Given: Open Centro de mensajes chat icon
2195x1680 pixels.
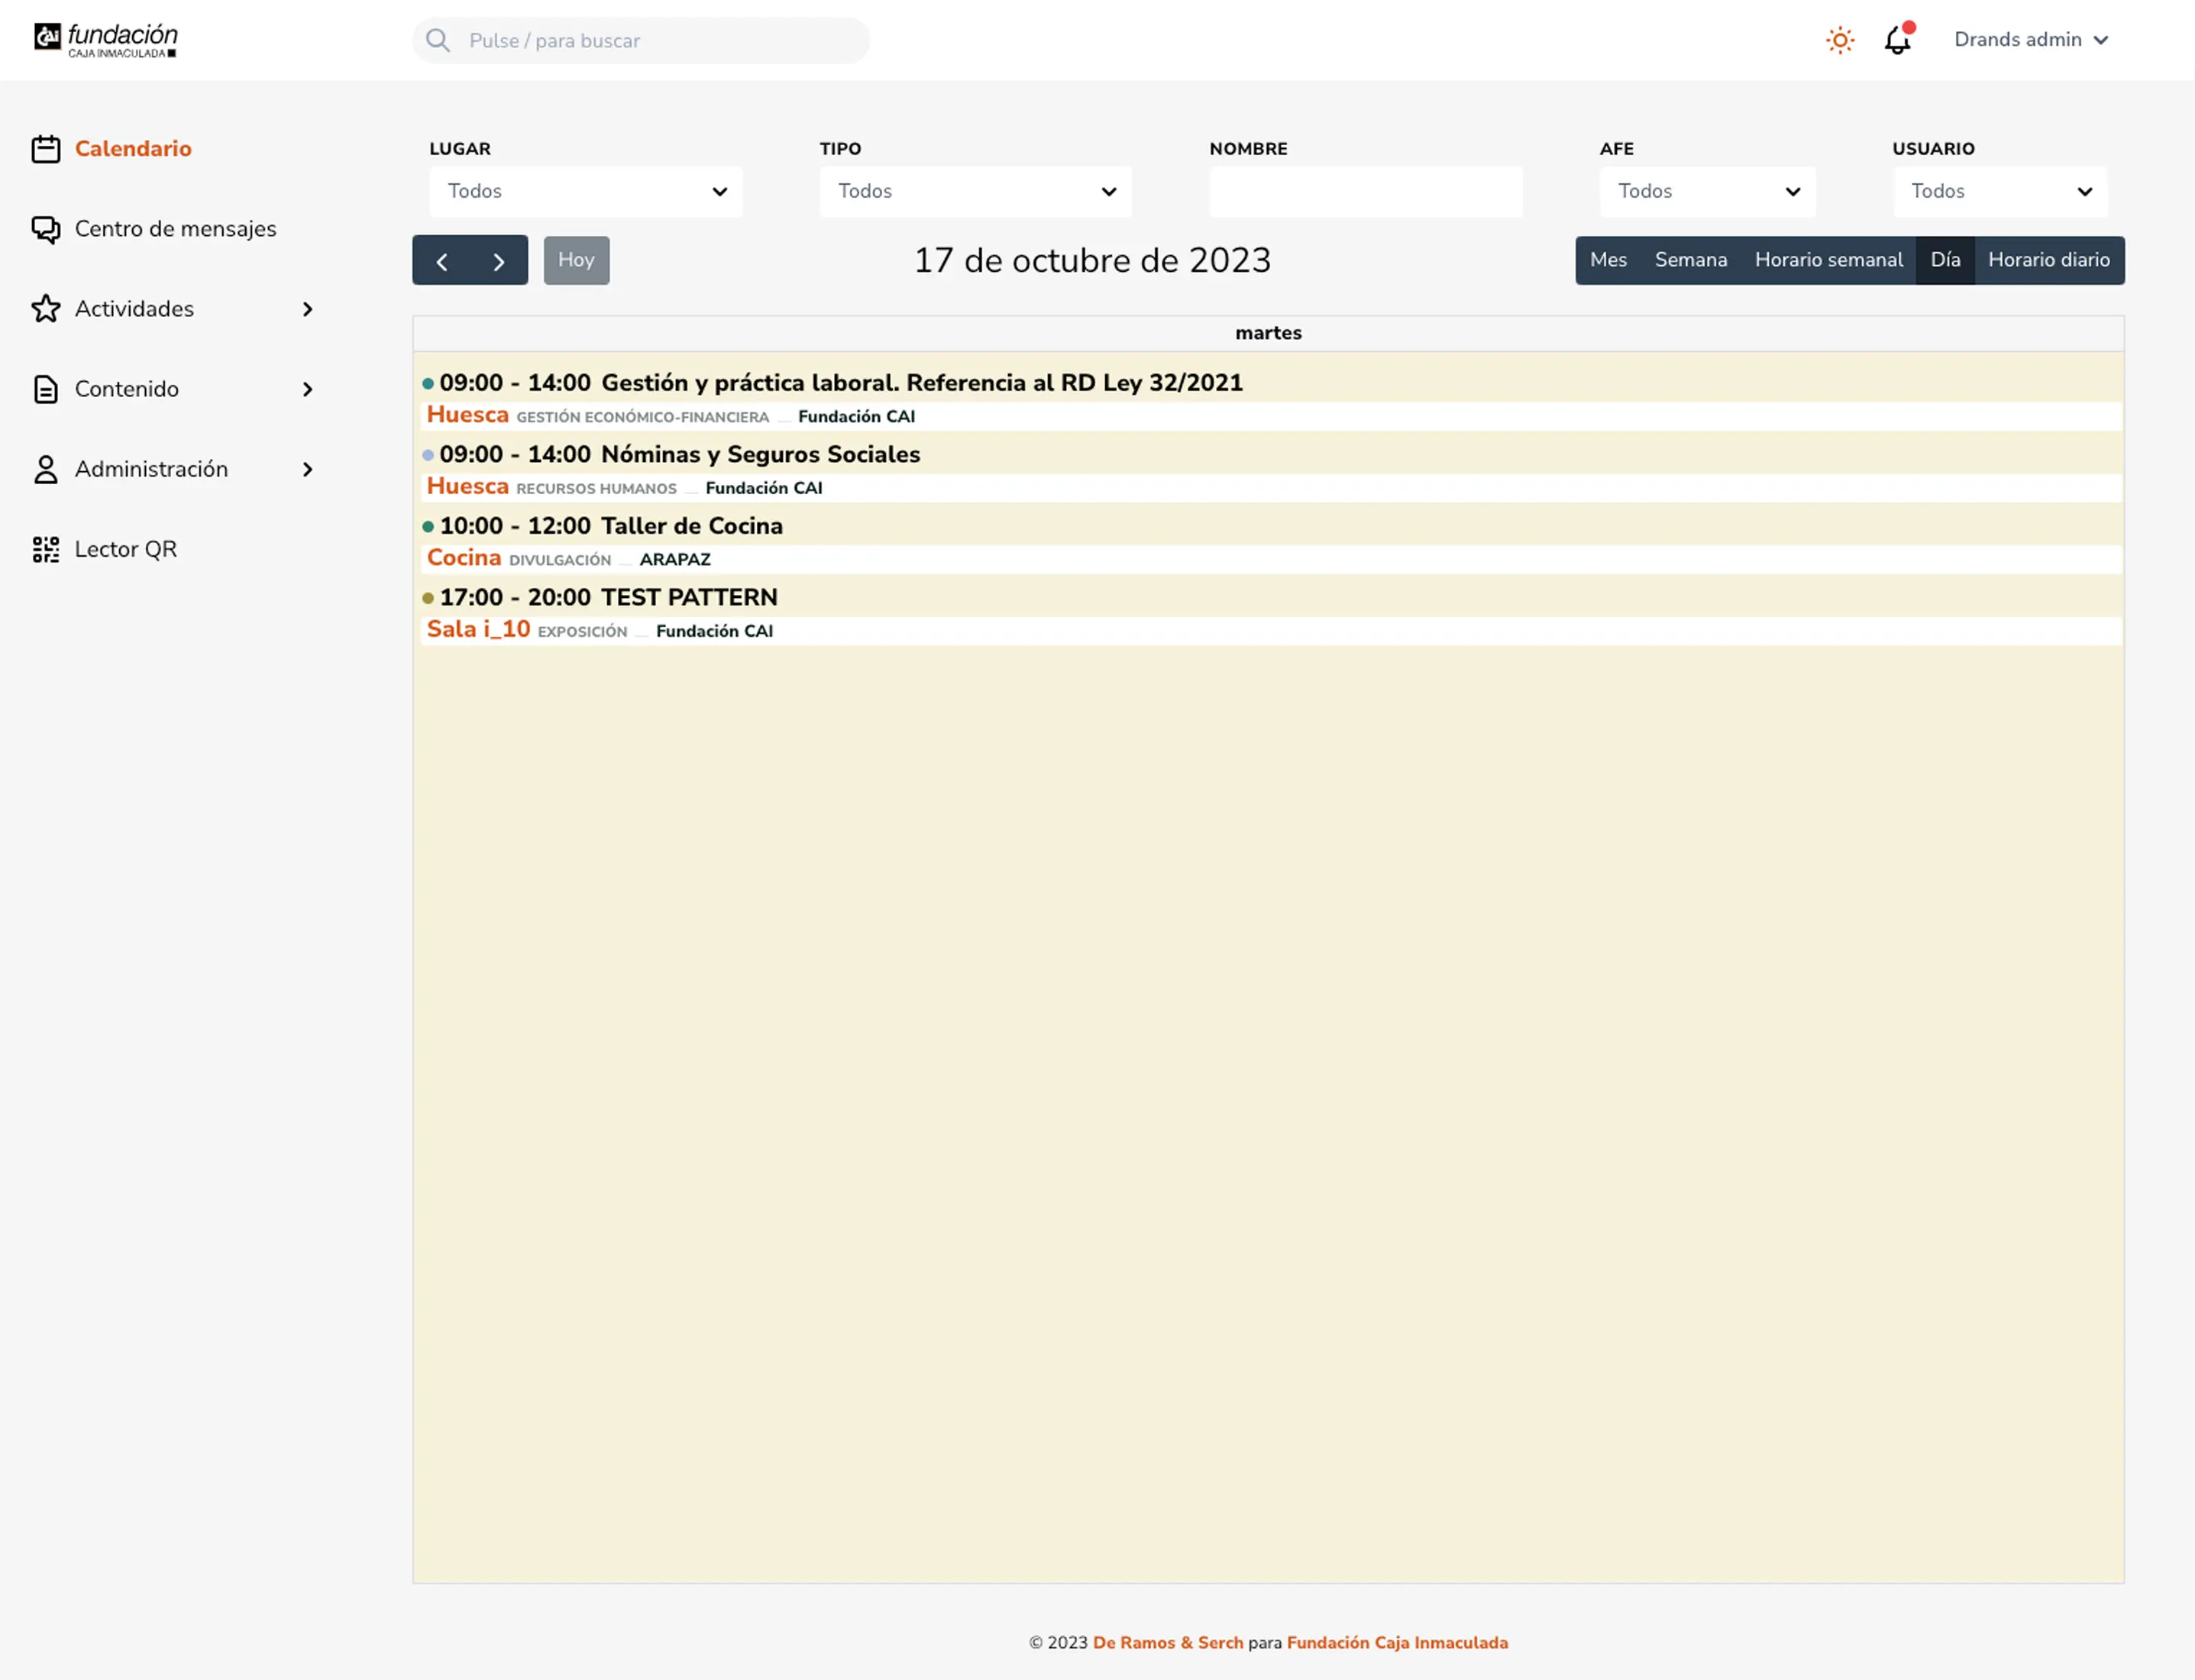Looking at the screenshot, I should coord(46,229).
